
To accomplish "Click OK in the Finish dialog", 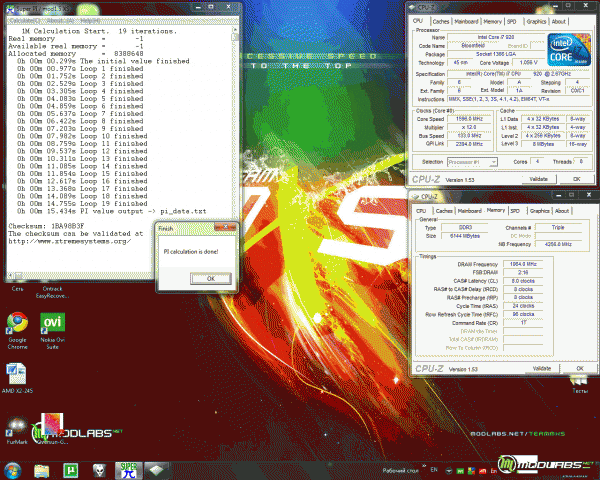I will click(x=210, y=278).
